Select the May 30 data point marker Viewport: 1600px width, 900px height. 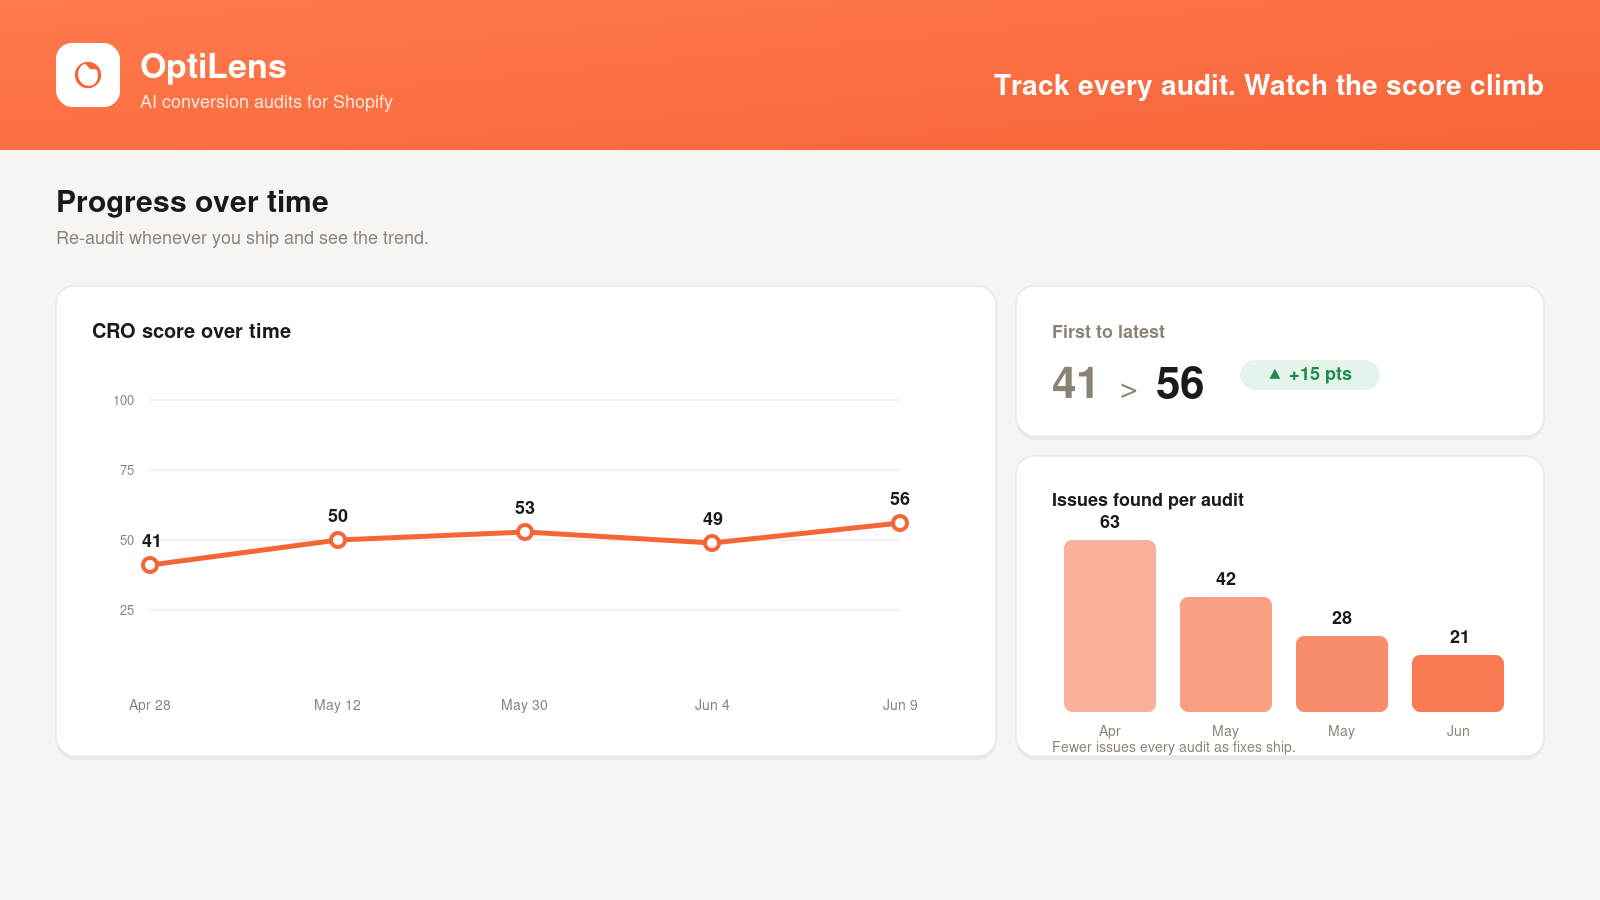(x=525, y=532)
